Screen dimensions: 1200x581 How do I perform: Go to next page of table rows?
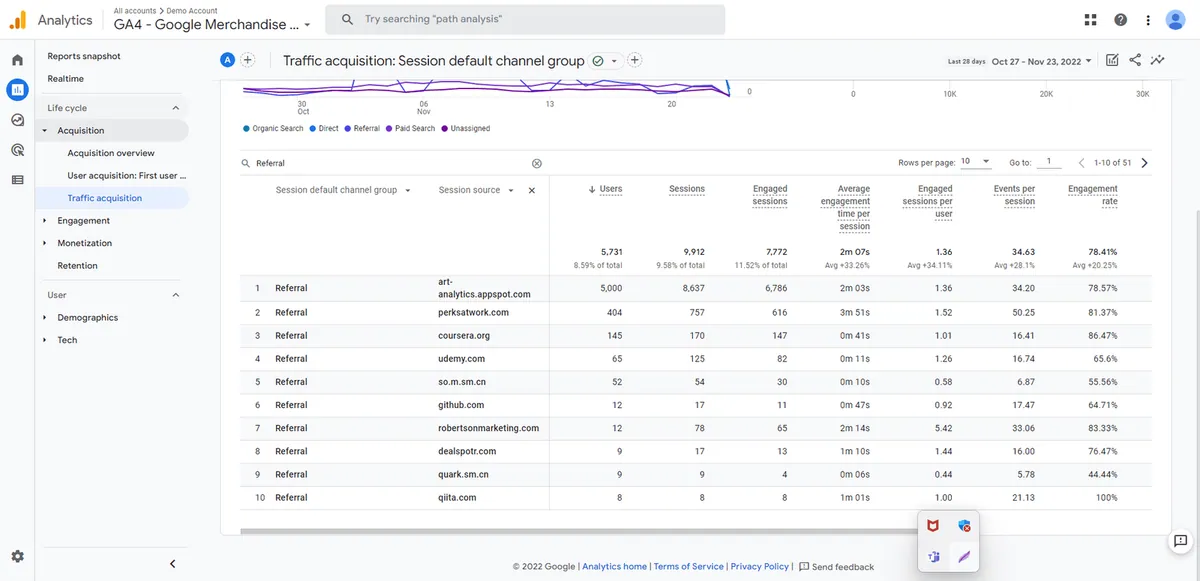coord(1144,163)
